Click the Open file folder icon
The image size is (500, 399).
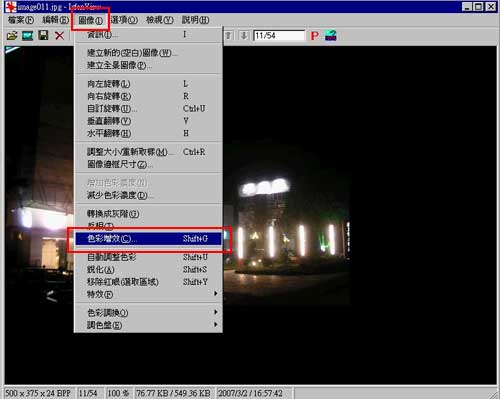coord(12,36)
